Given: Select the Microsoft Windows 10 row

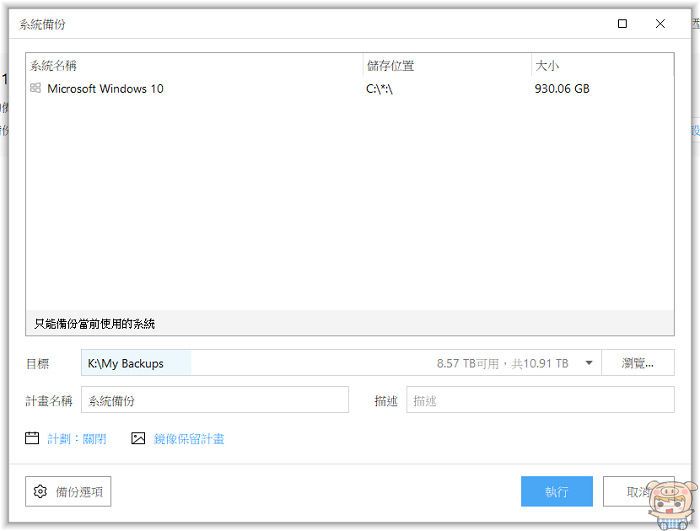Looking at the screenshot, I should (x=350, y=88).
